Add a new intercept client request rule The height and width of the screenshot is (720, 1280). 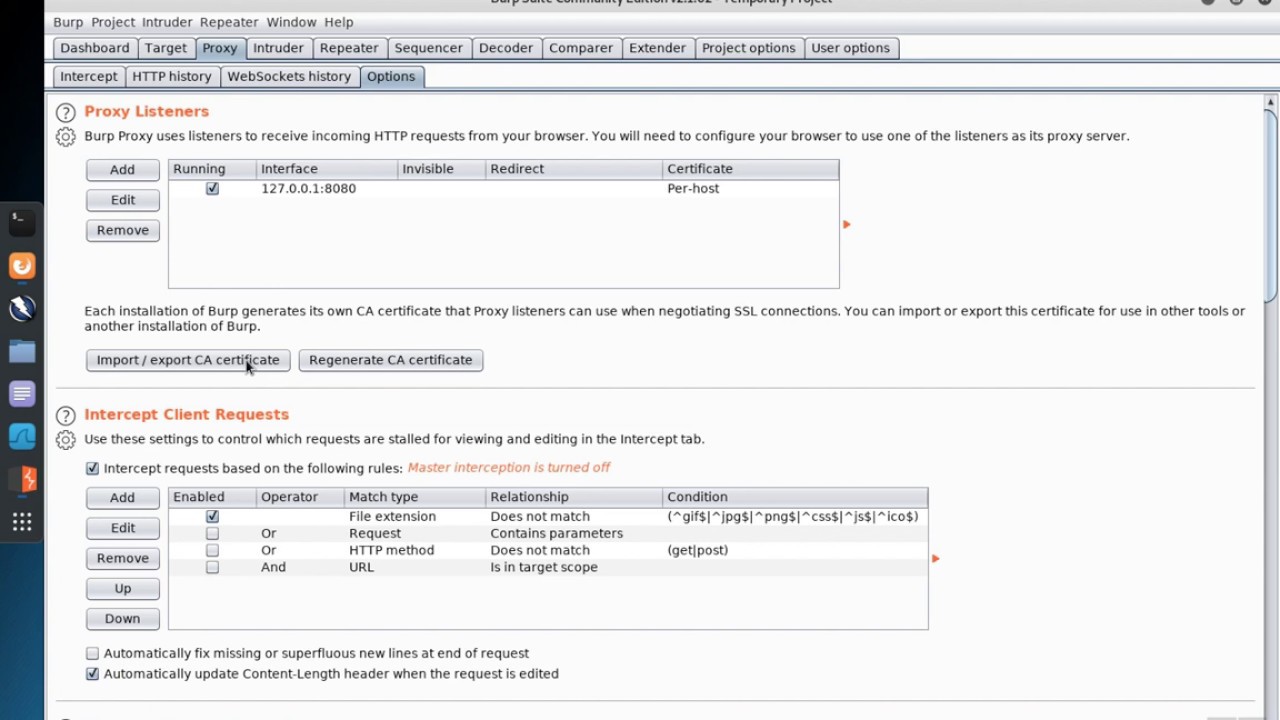click(x=122, y=498)
